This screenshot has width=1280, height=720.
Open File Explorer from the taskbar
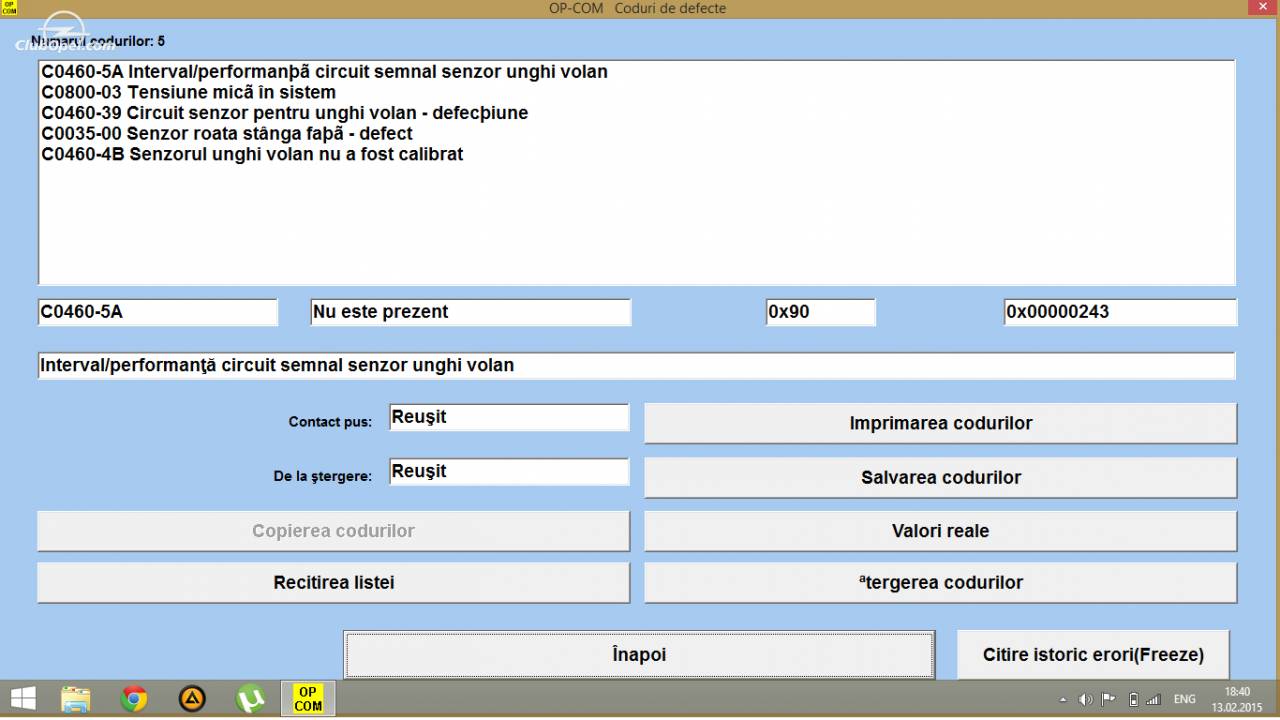[76, 698]
